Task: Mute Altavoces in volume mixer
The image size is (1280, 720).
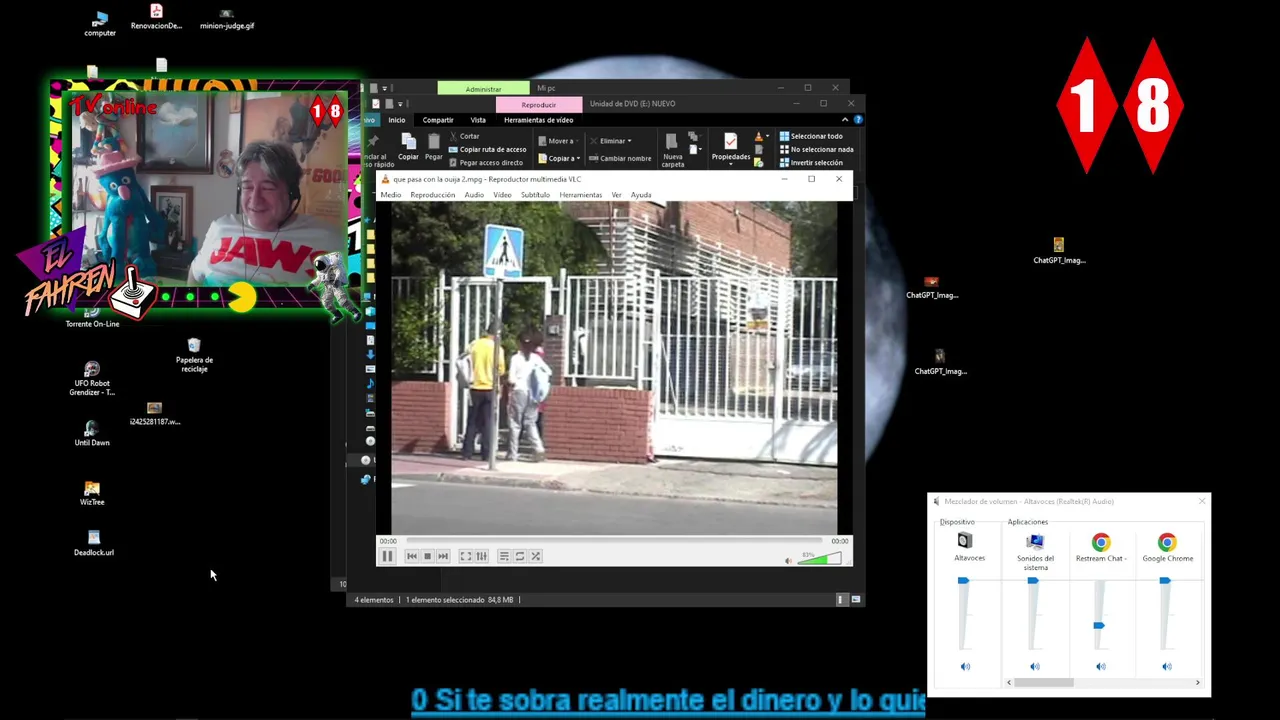Action: pos(965,666)
